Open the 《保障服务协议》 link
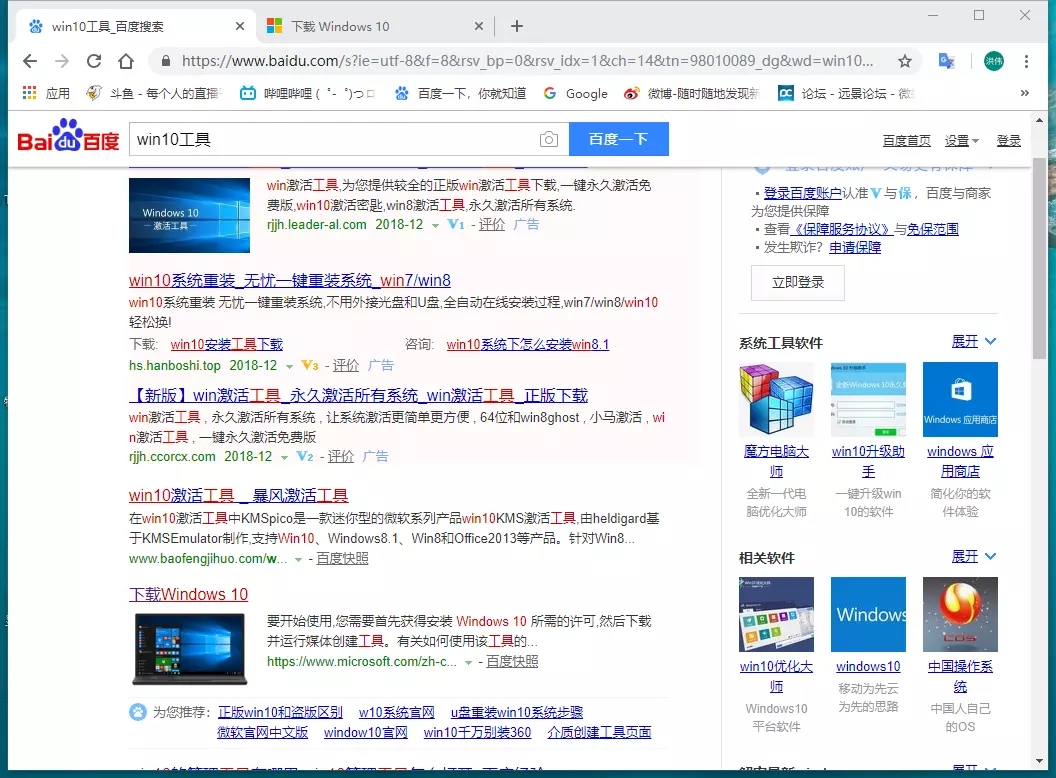The width and height of the screenshot is (1056, 778). [x=842, y=229]
